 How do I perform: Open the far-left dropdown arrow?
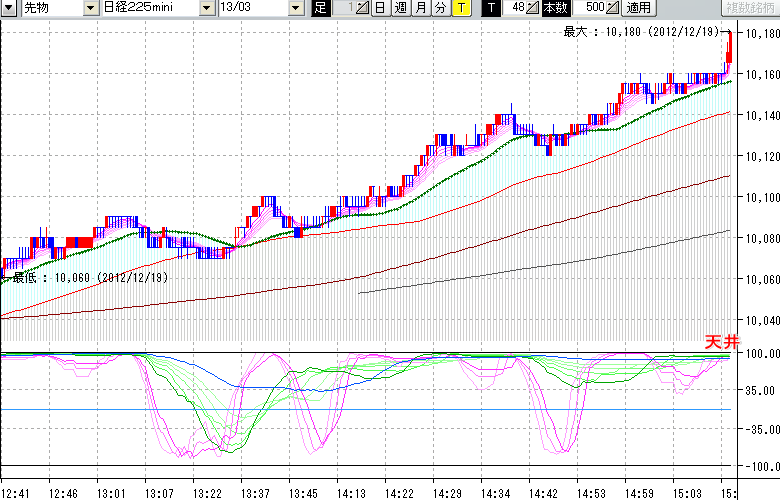[8, 8]
